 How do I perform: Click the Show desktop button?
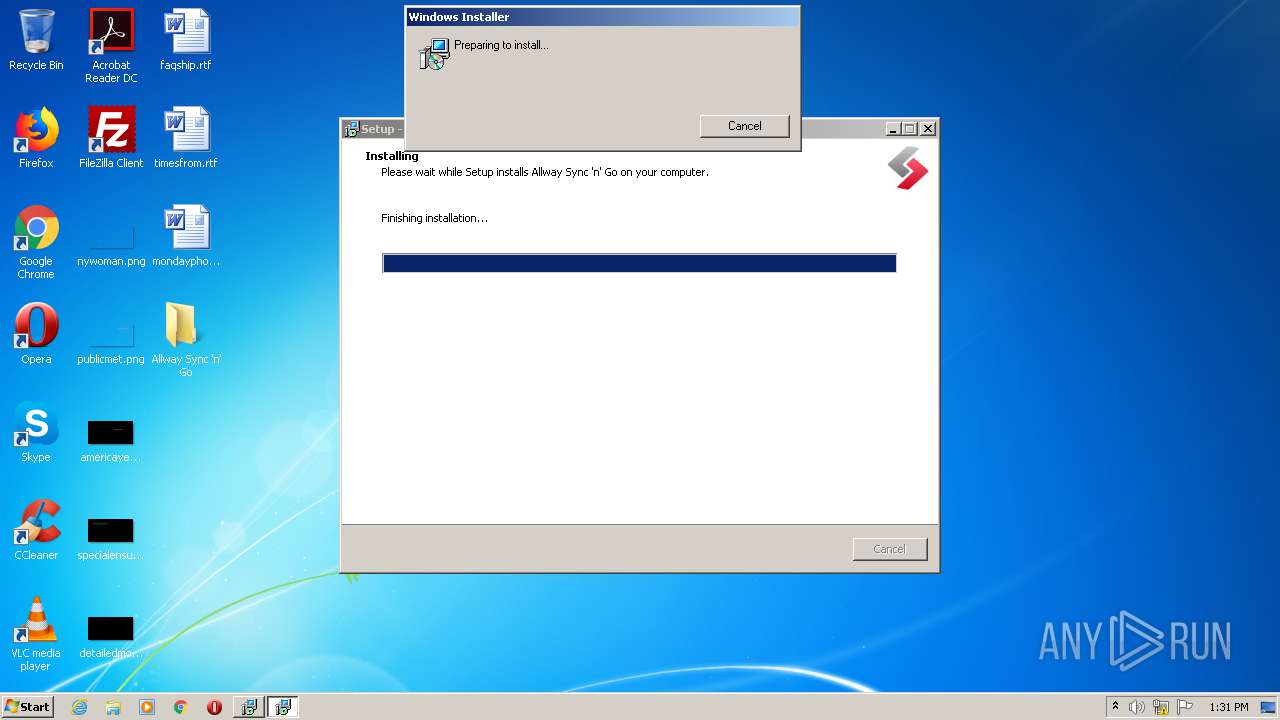(x=1269, y=707)
